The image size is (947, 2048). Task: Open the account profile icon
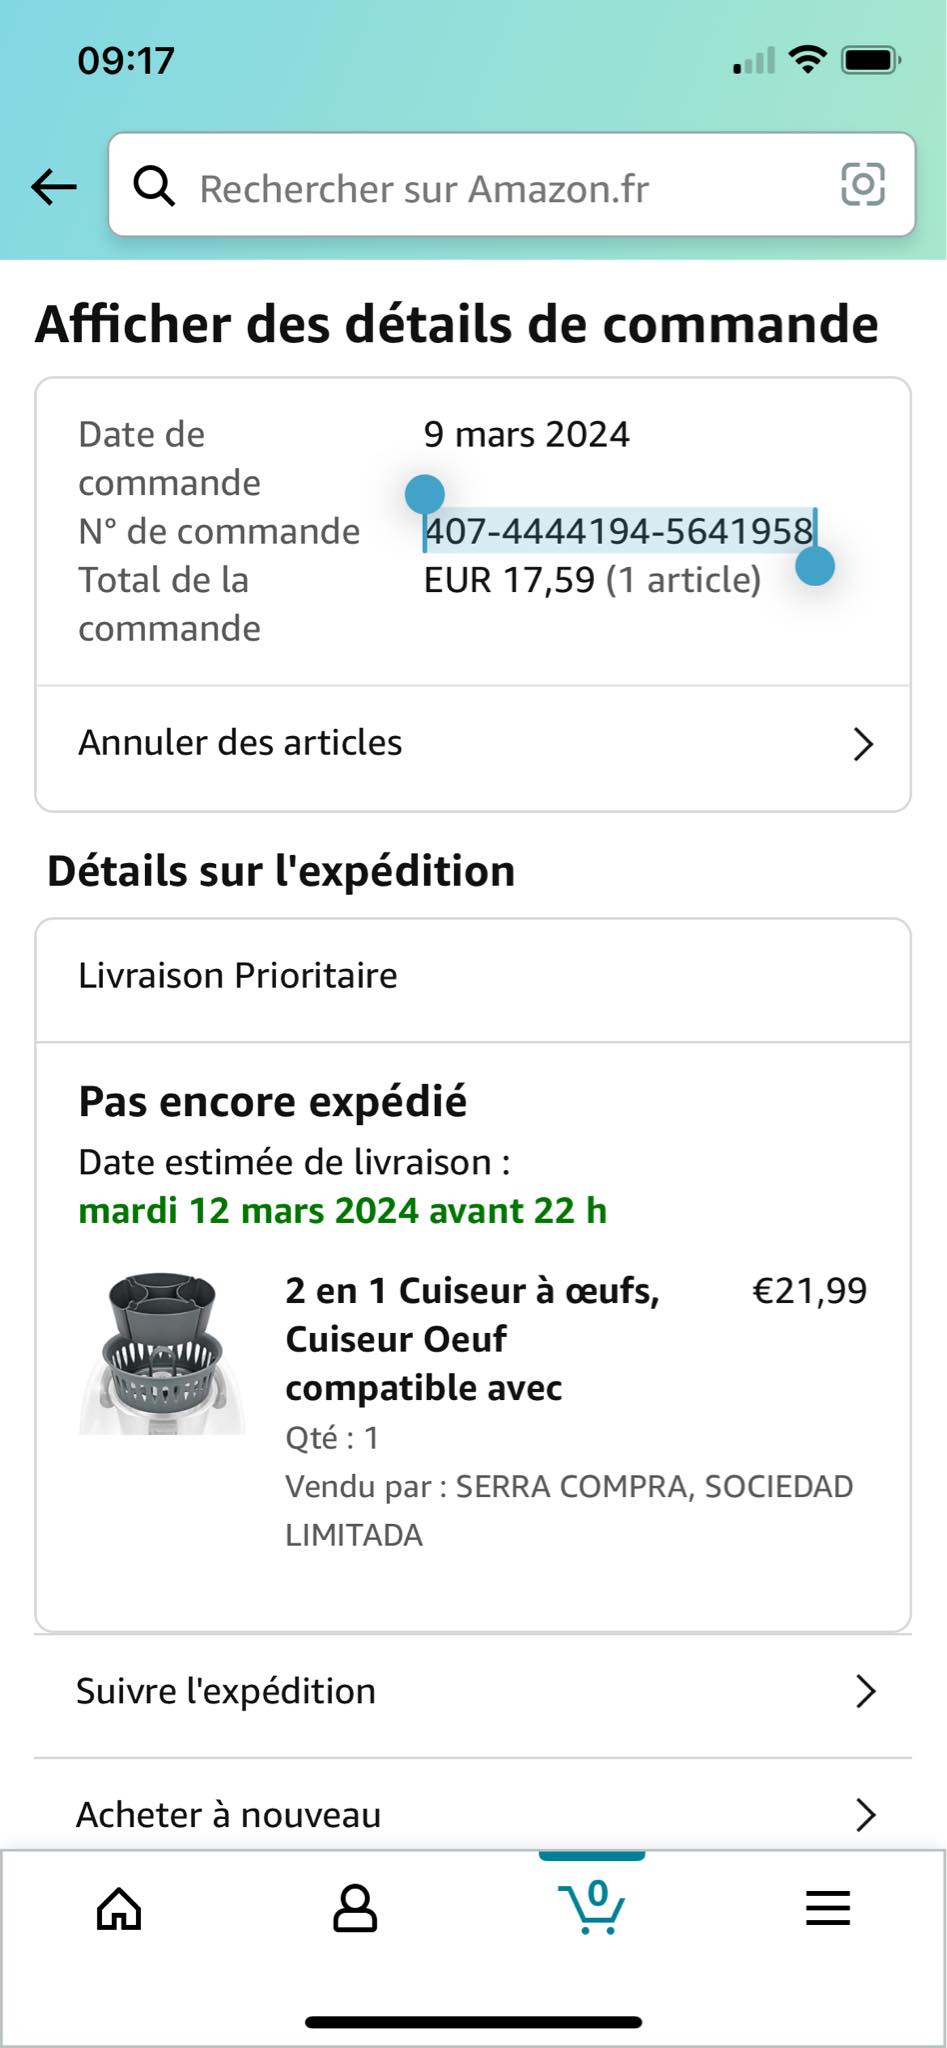(x=355, y=1908)
